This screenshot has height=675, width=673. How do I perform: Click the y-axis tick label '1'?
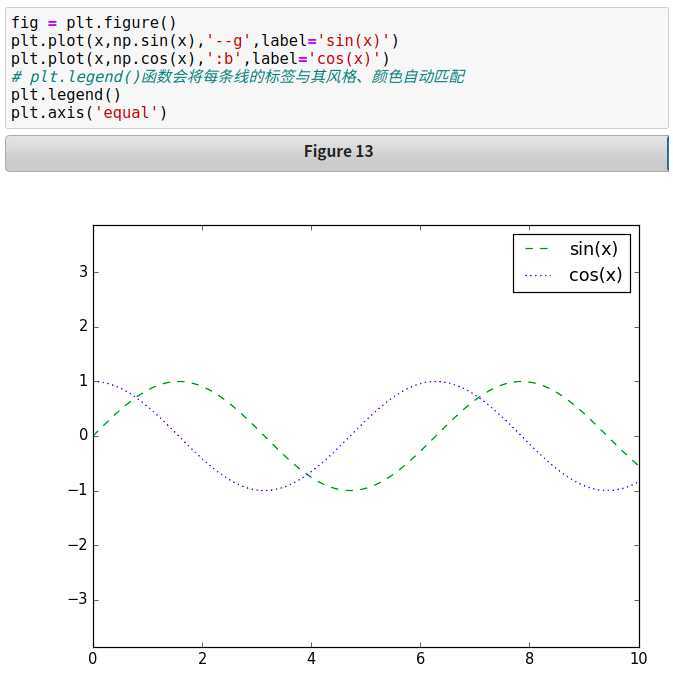coord(84,381)
